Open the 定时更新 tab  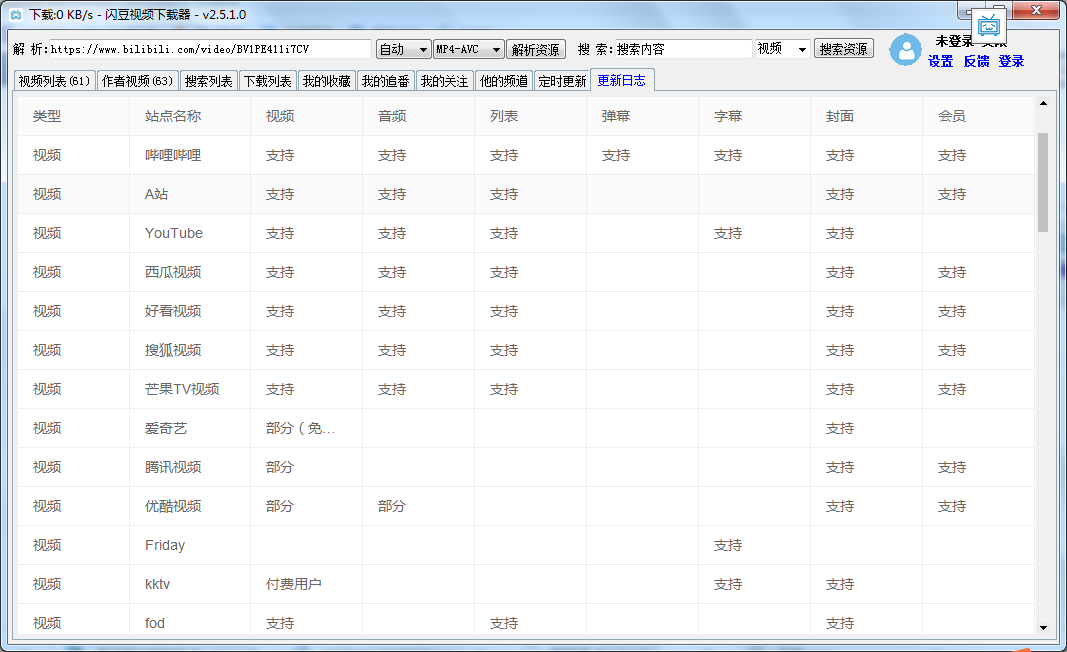pos(562,81)
